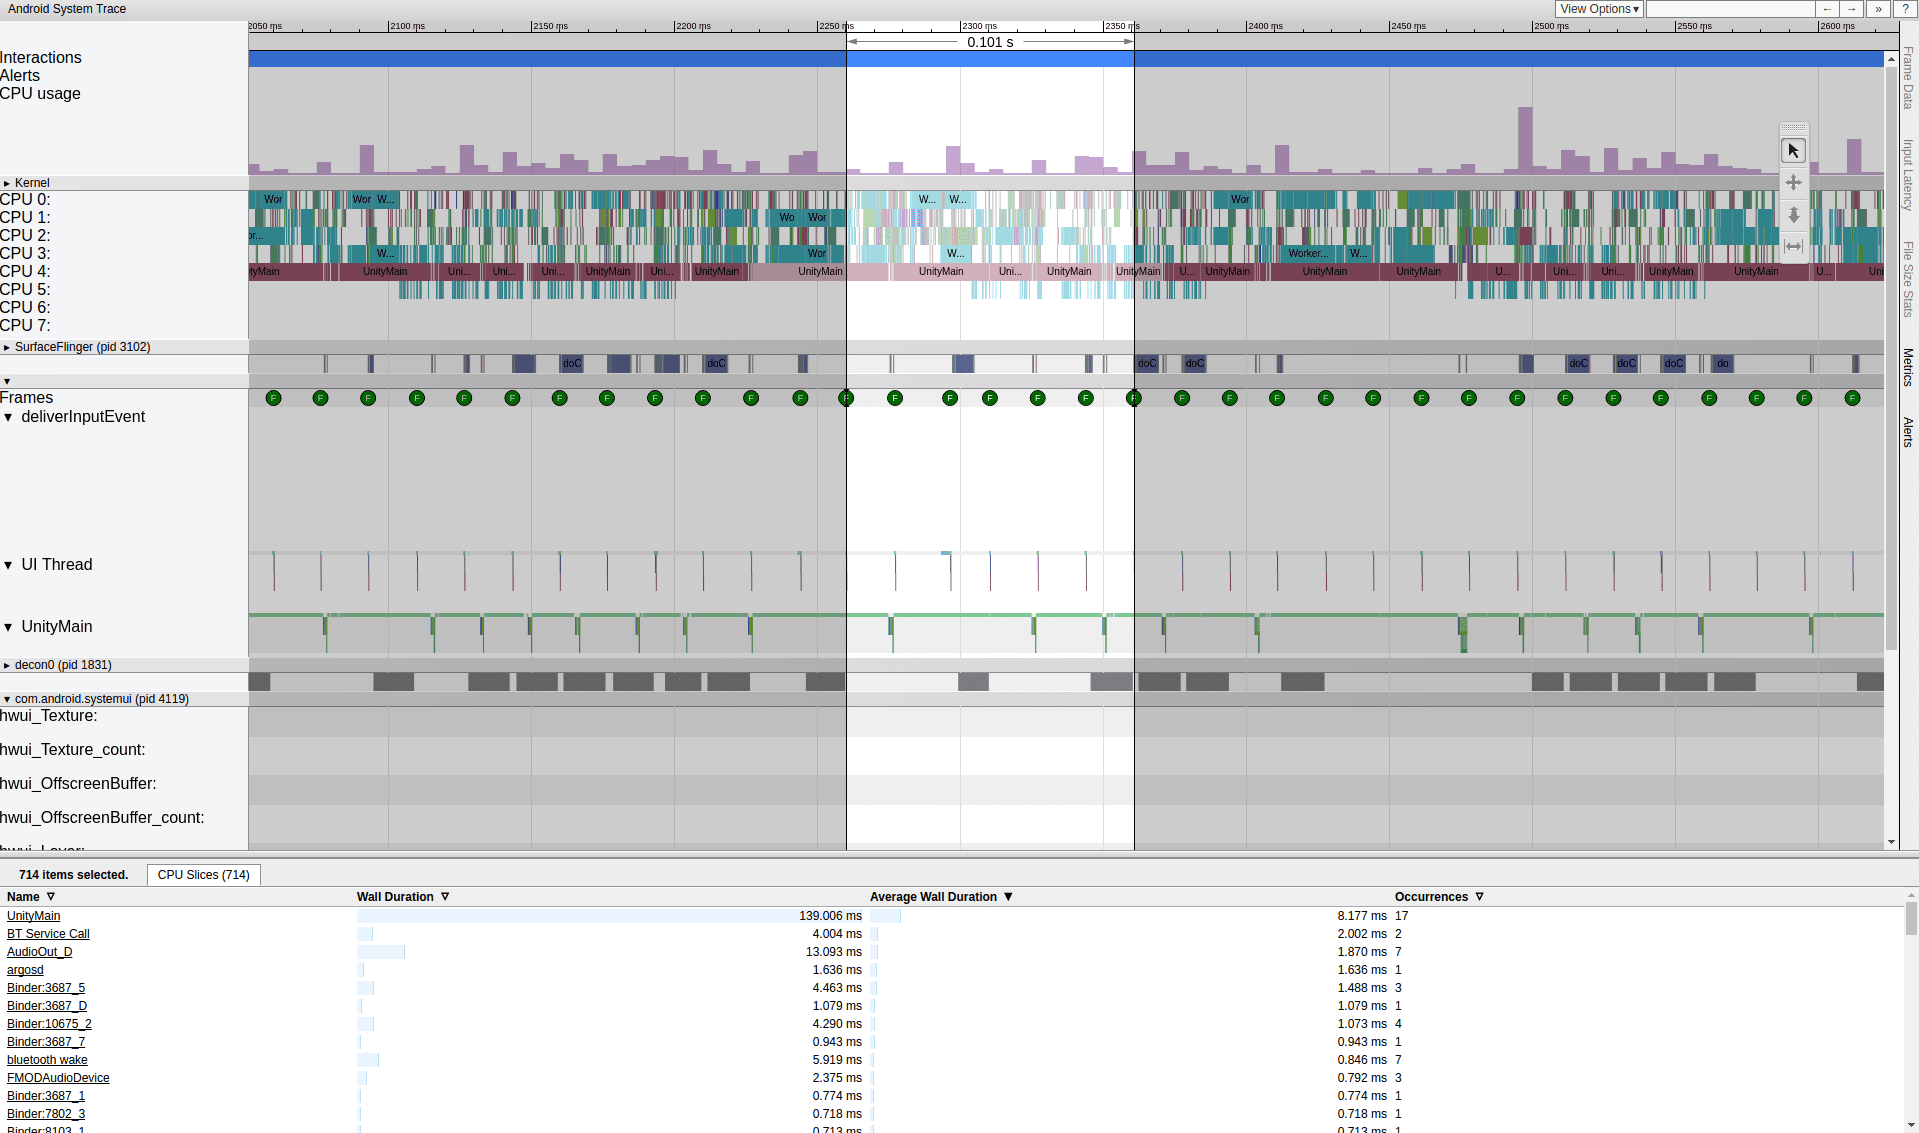Image resolution: width=1919 pixels, height=1133 pixels.
Task: Select the CPU Slices (714) tab
Action: 204,875
